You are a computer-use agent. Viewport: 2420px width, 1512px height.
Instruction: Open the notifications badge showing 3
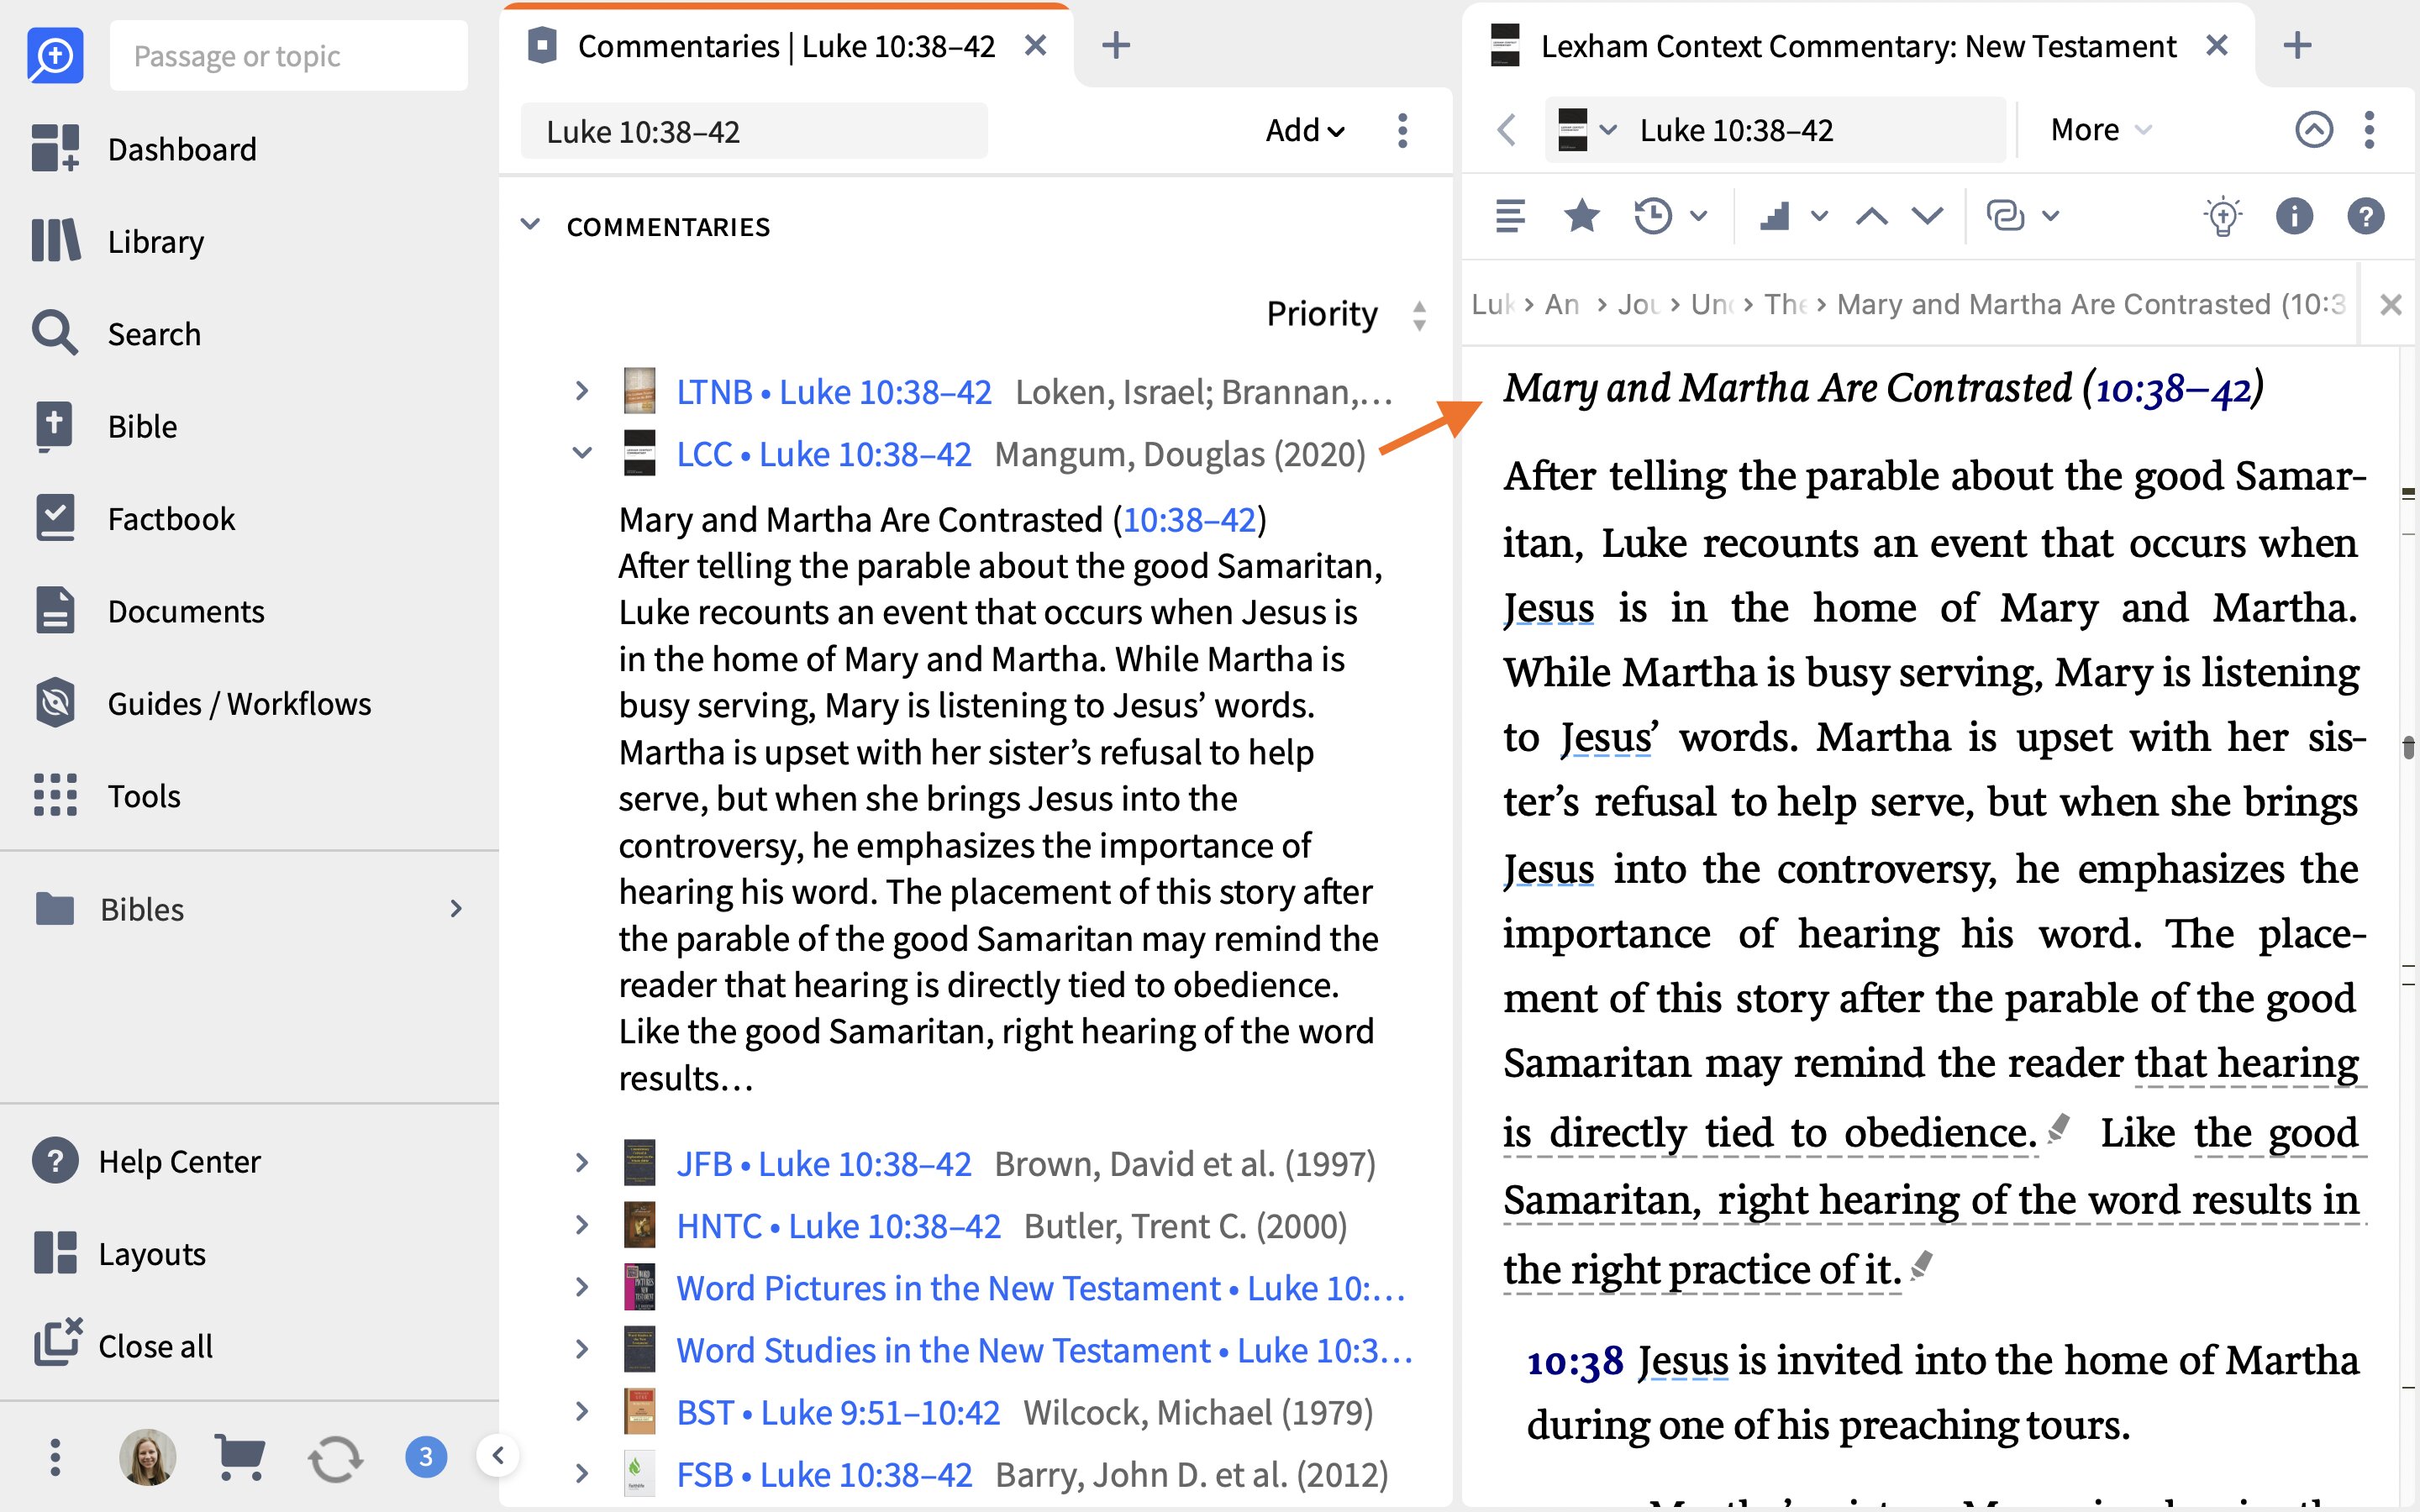tap(426, 1457)
